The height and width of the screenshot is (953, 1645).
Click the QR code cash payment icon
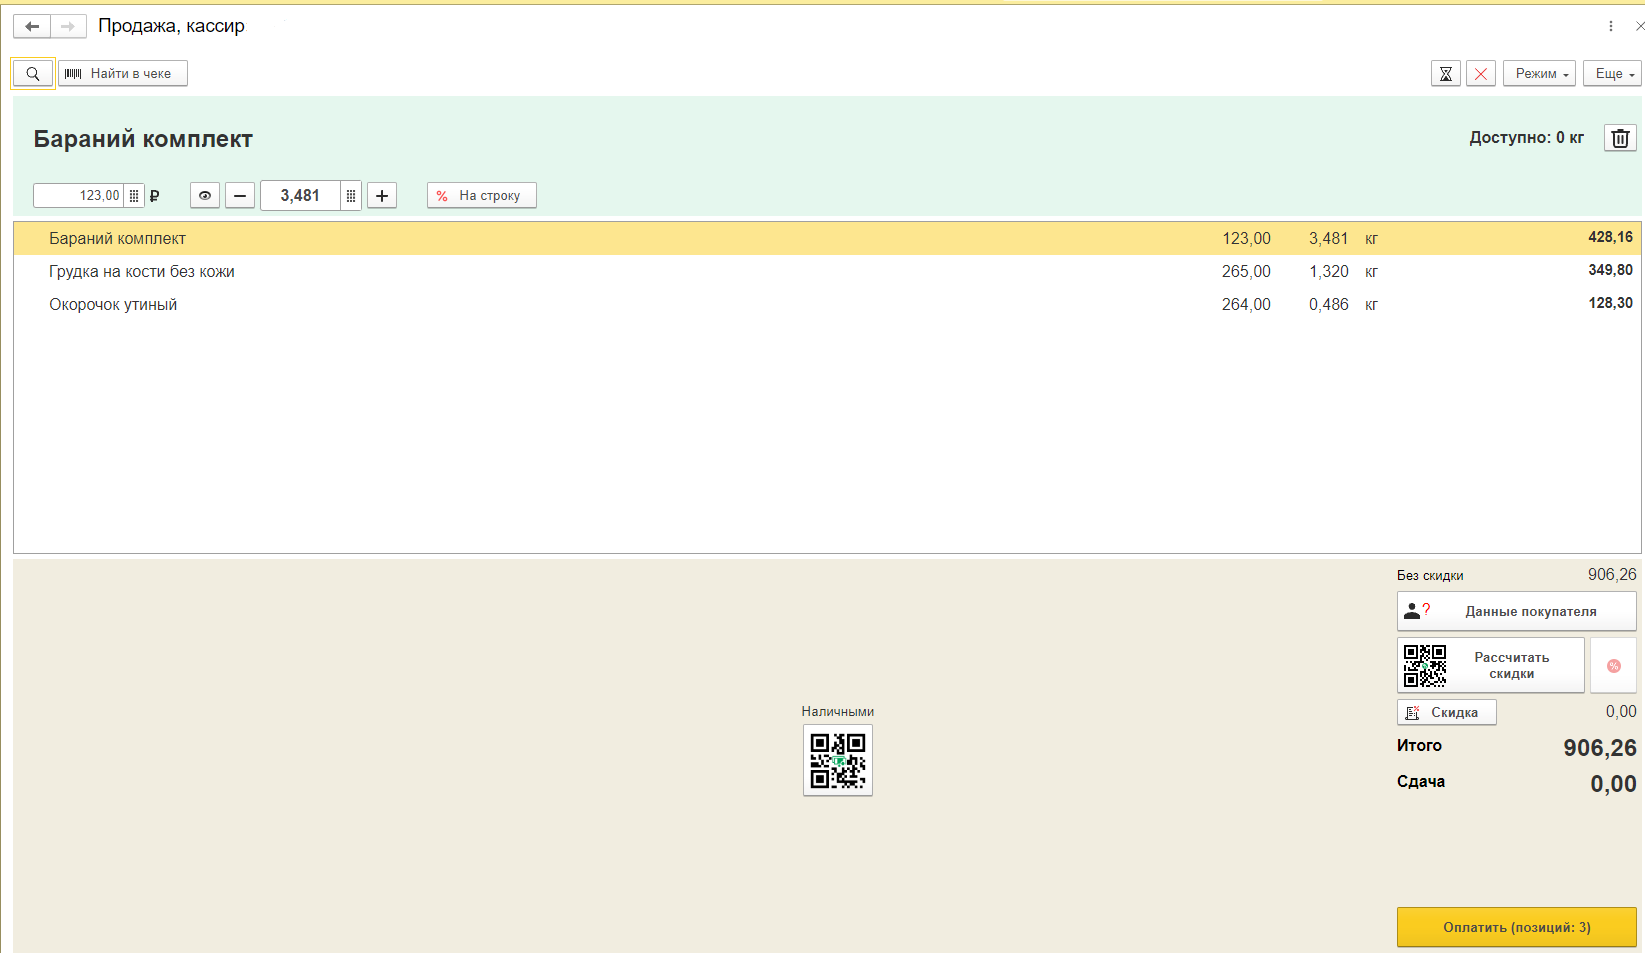838,760
